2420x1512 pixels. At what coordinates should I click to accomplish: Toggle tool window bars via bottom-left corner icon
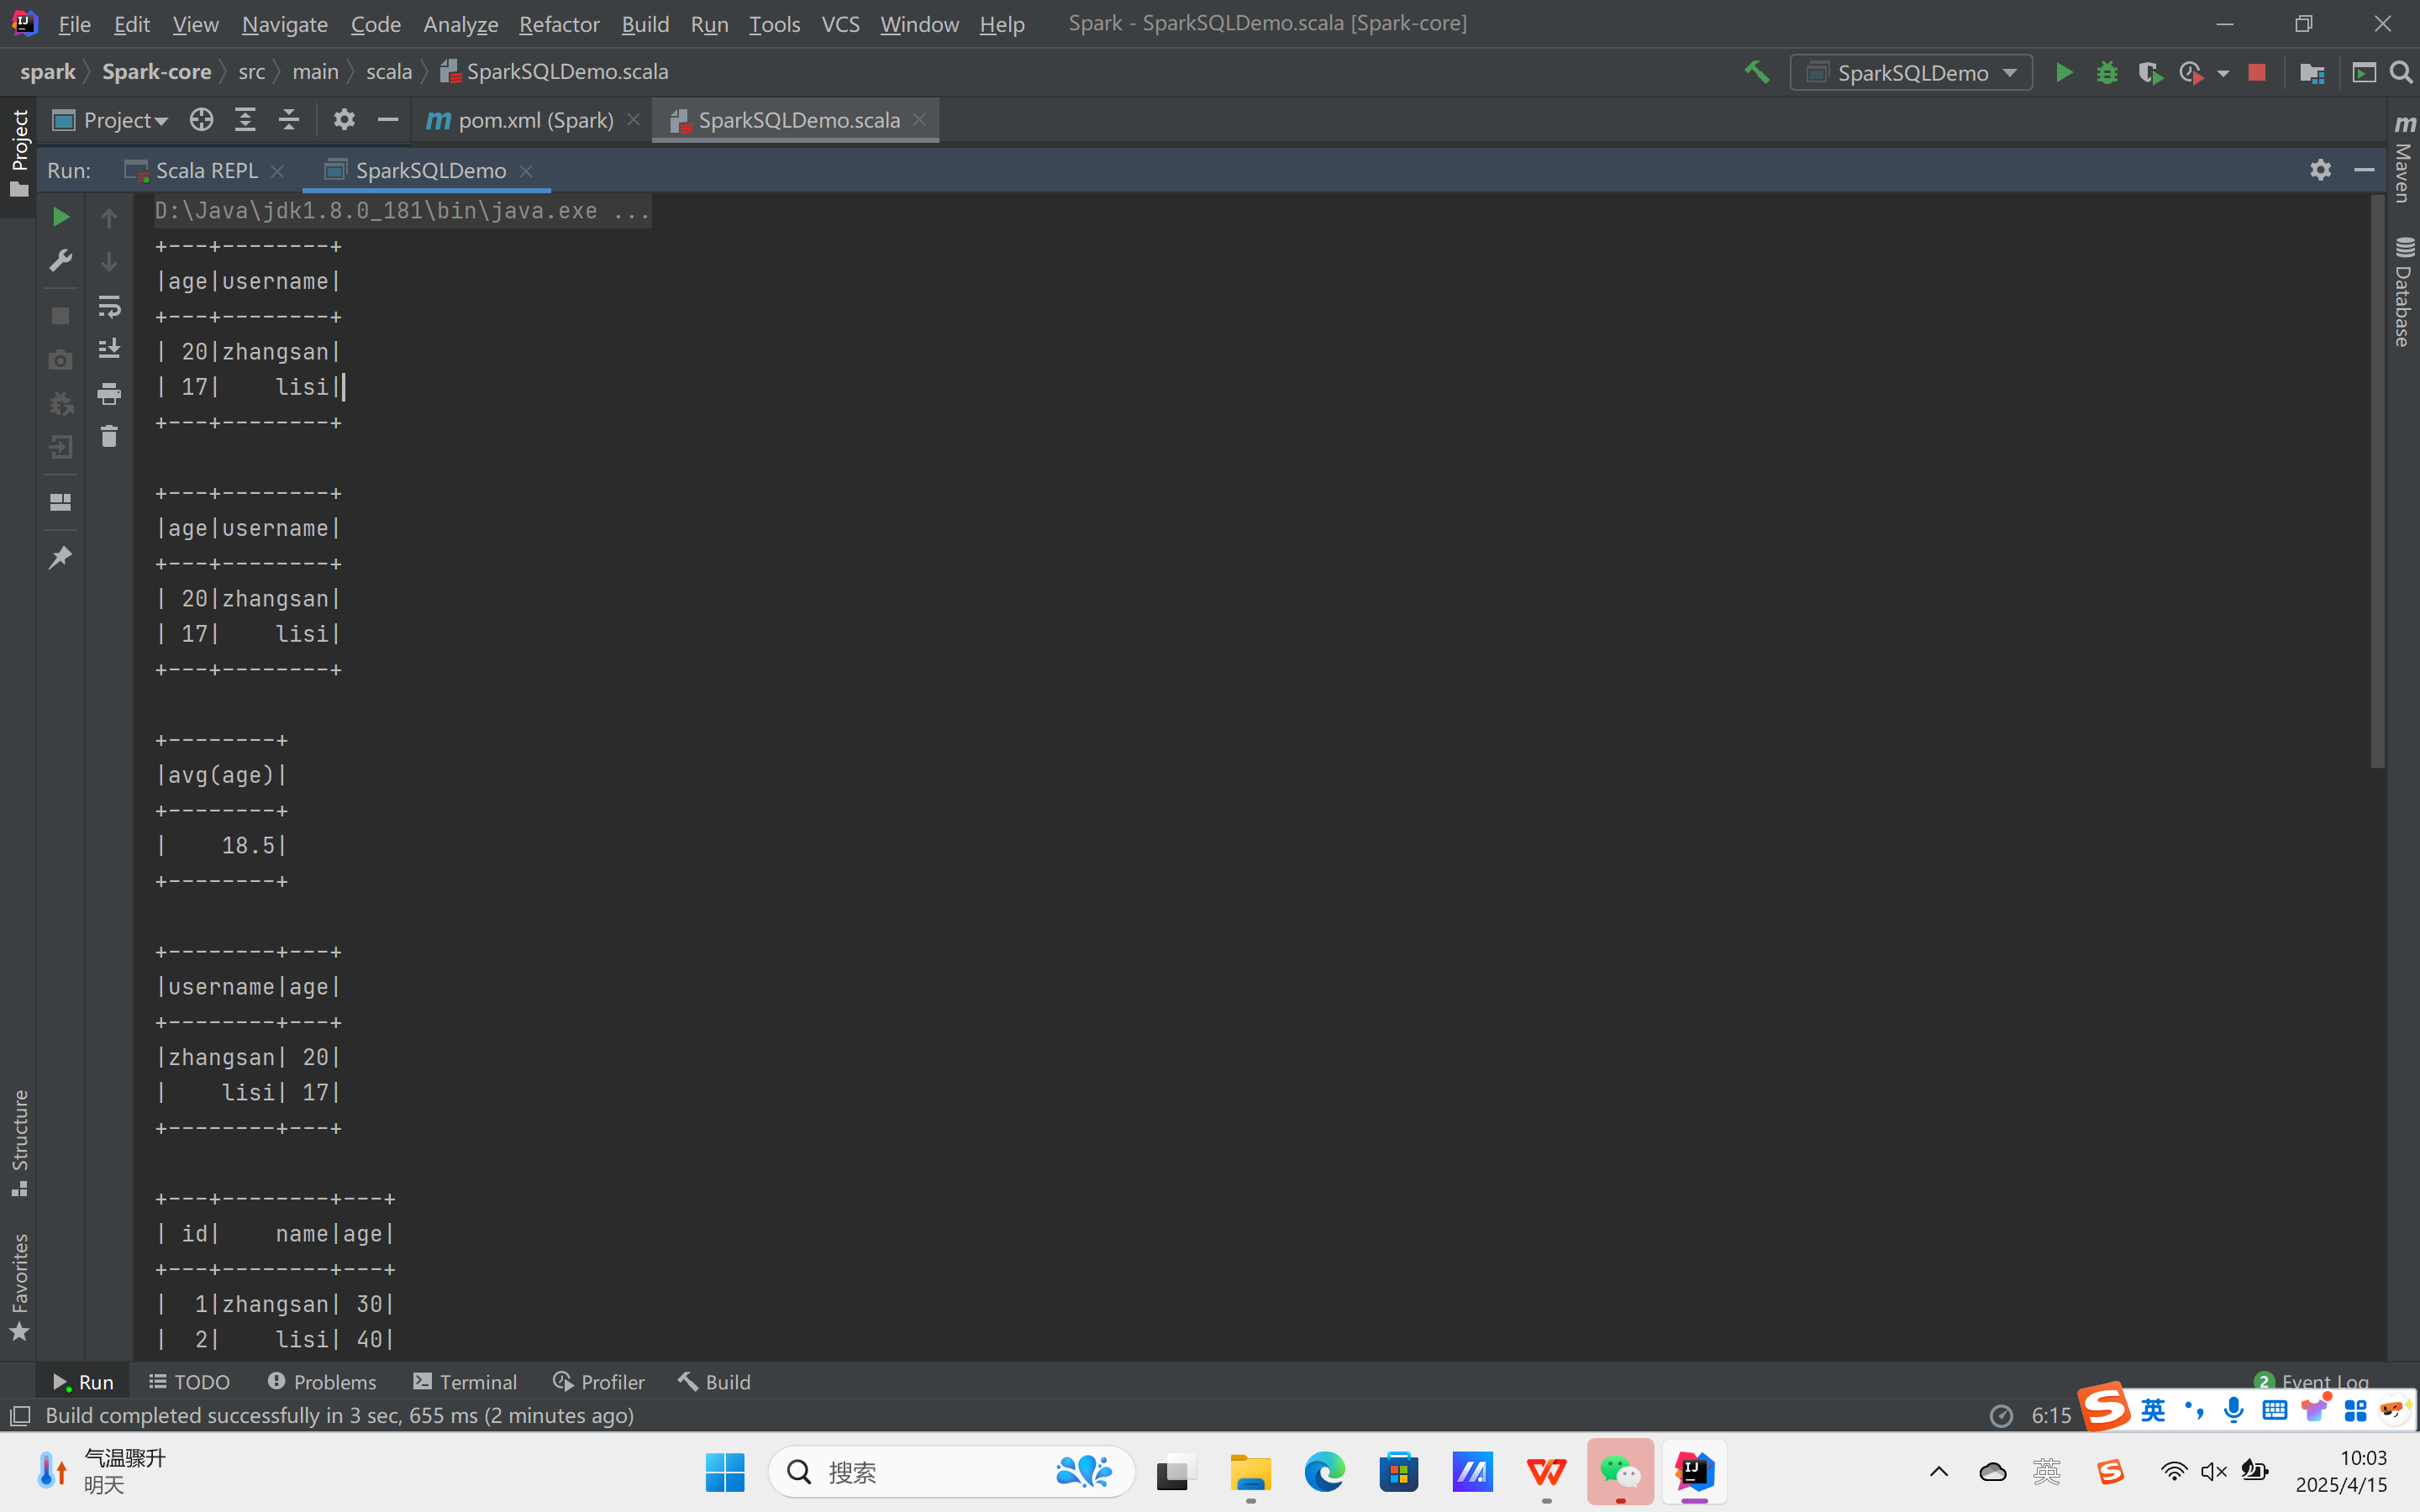coord(20,1415)
